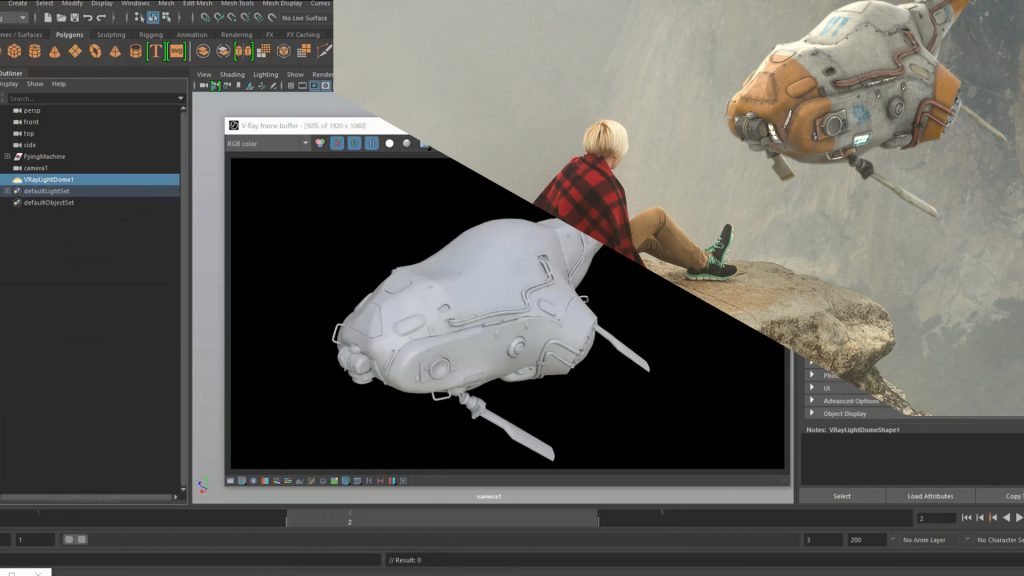Click frame 2 on the time slider

(x=350, y=519)
